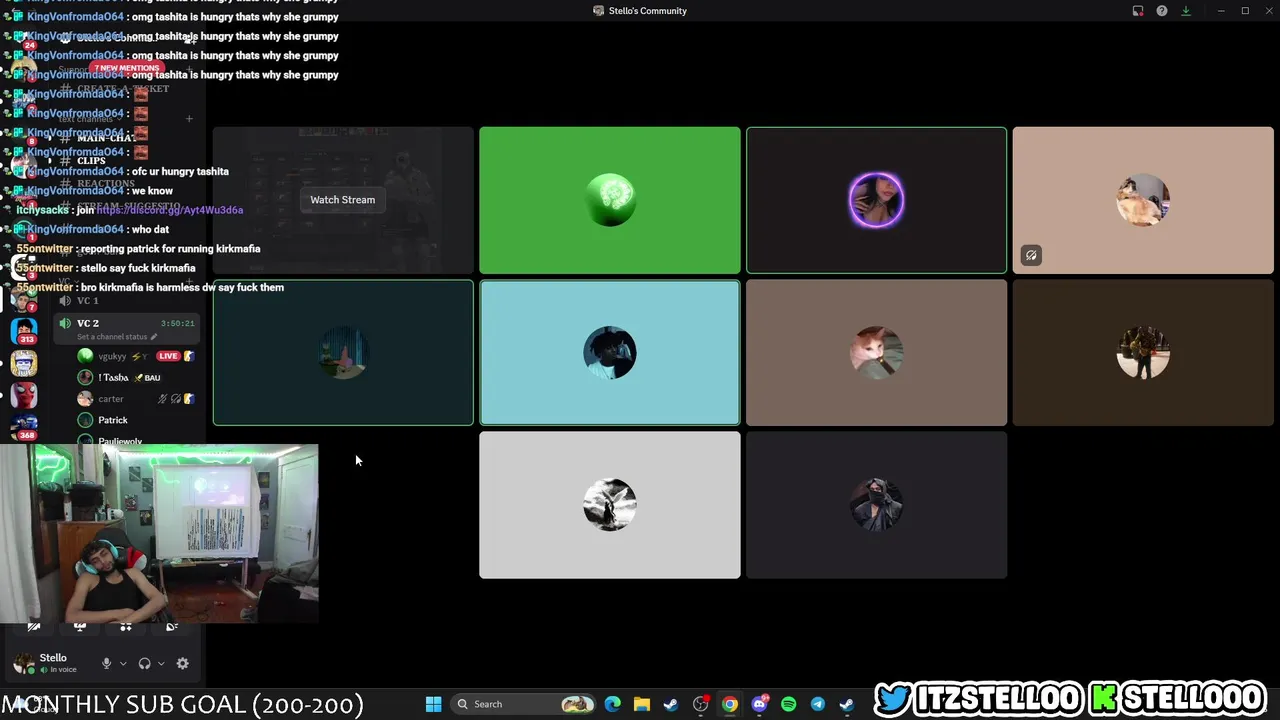Open server icon with 7 badge

pyautogui.click(x=24, y=298)
